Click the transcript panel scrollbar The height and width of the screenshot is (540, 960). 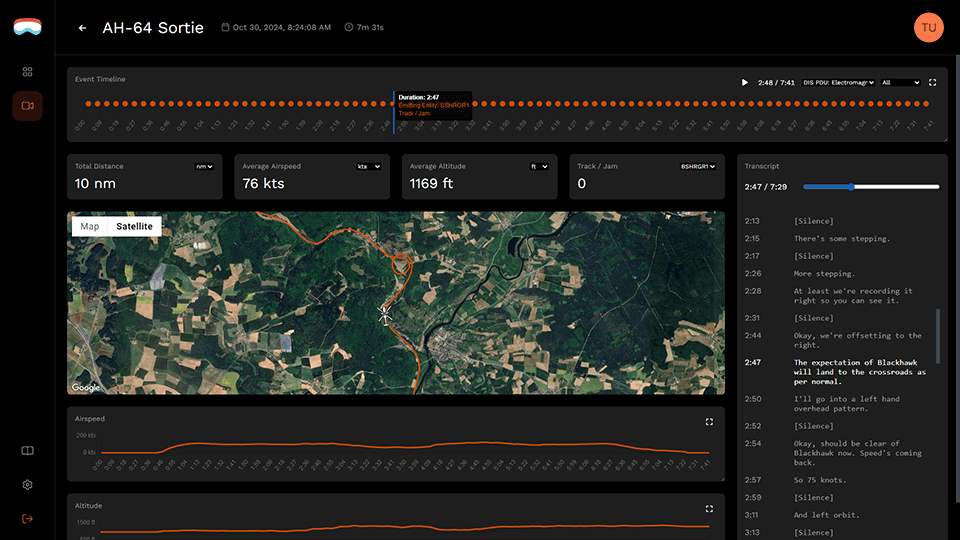937,337
